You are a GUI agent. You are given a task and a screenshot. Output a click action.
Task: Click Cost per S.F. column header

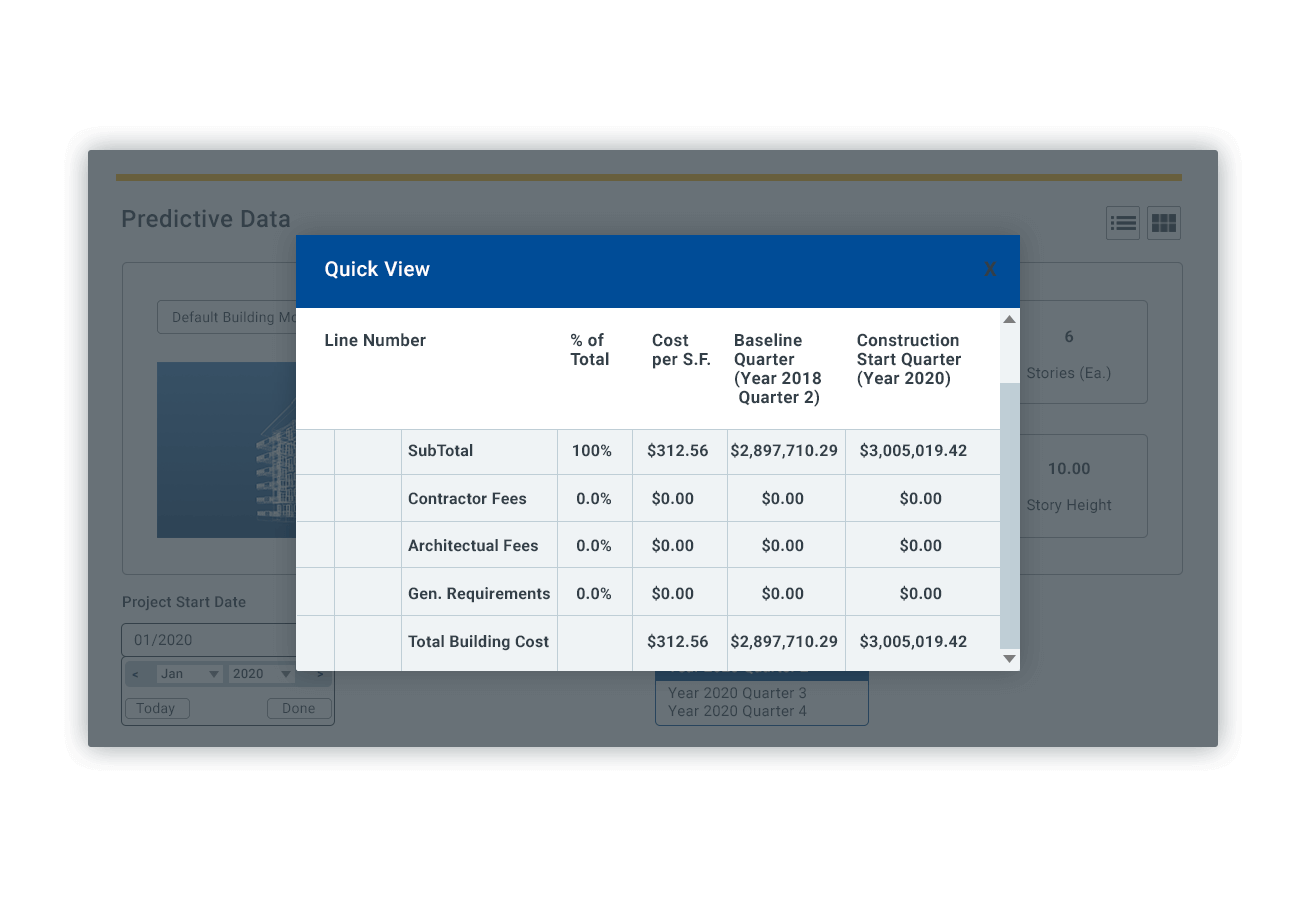tap(681, 350)
